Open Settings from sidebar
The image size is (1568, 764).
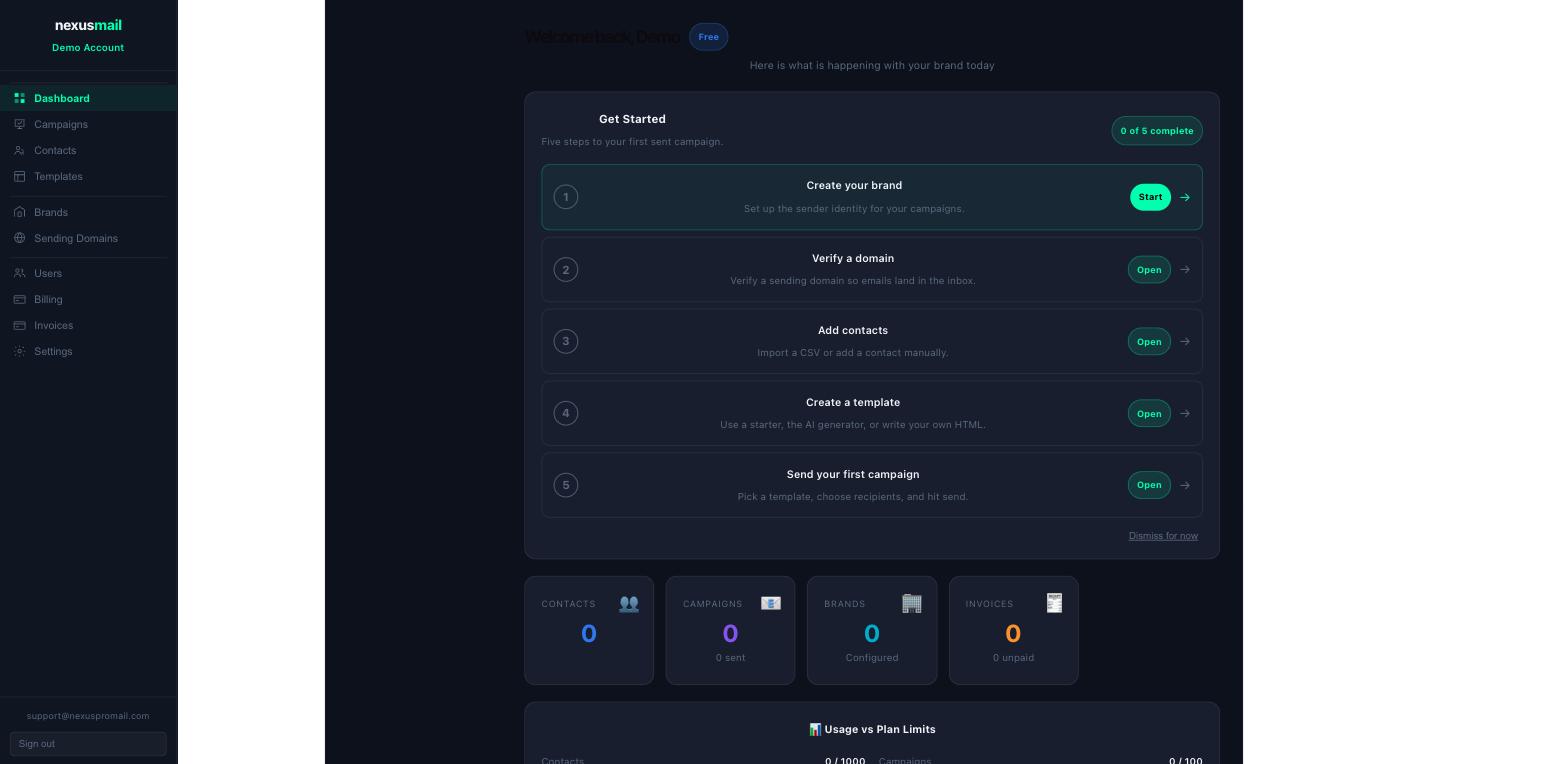coord(88,351)
